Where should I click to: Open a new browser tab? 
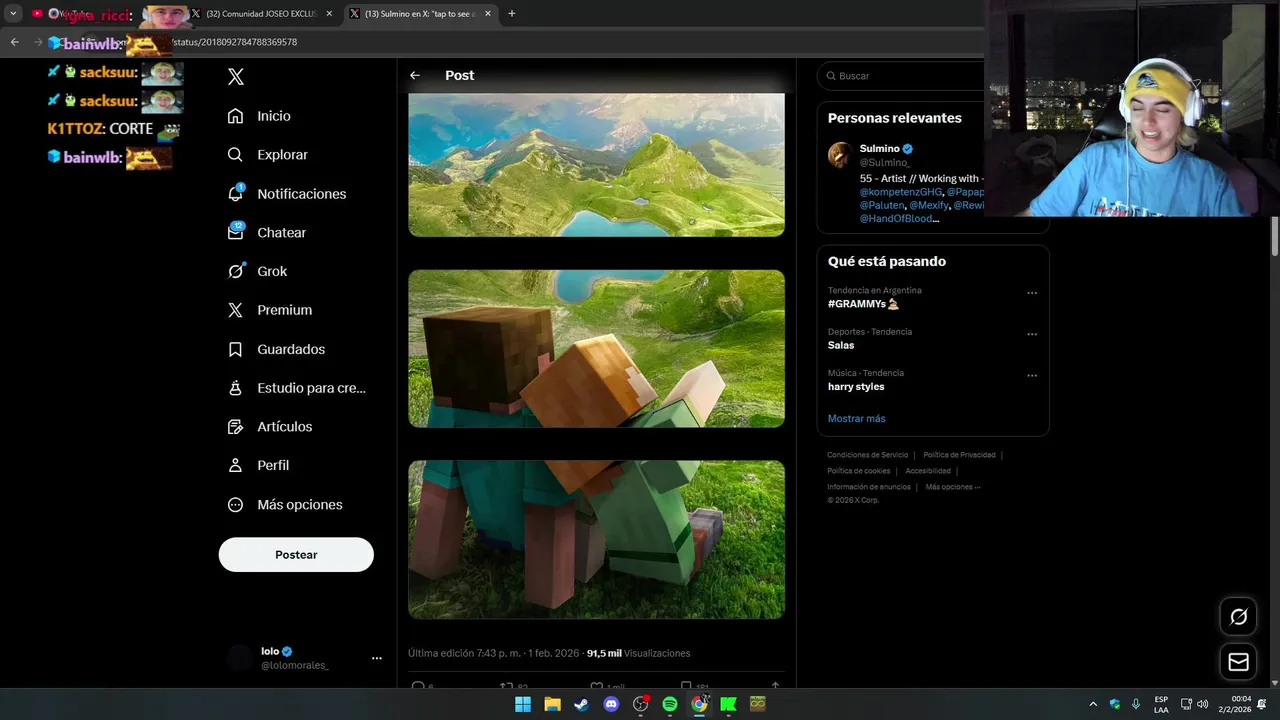click(512, 14)
